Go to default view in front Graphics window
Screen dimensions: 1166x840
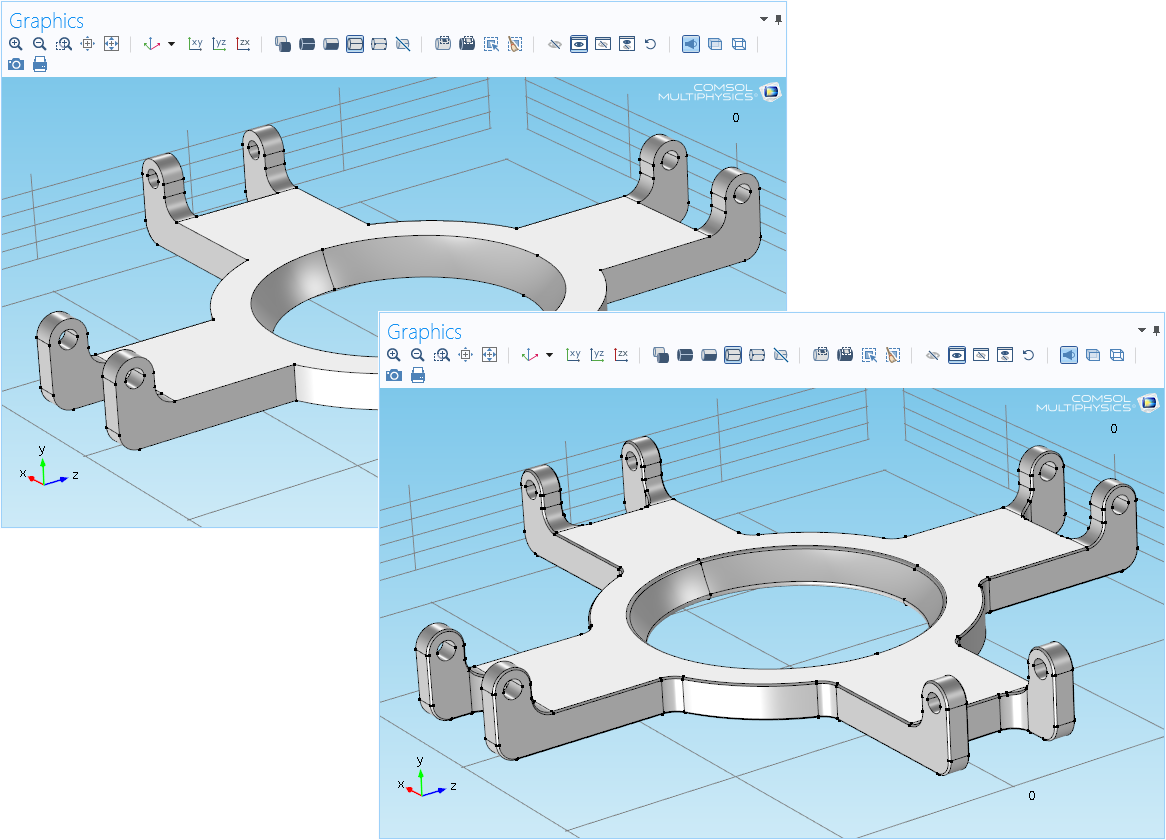click(529, 355)
